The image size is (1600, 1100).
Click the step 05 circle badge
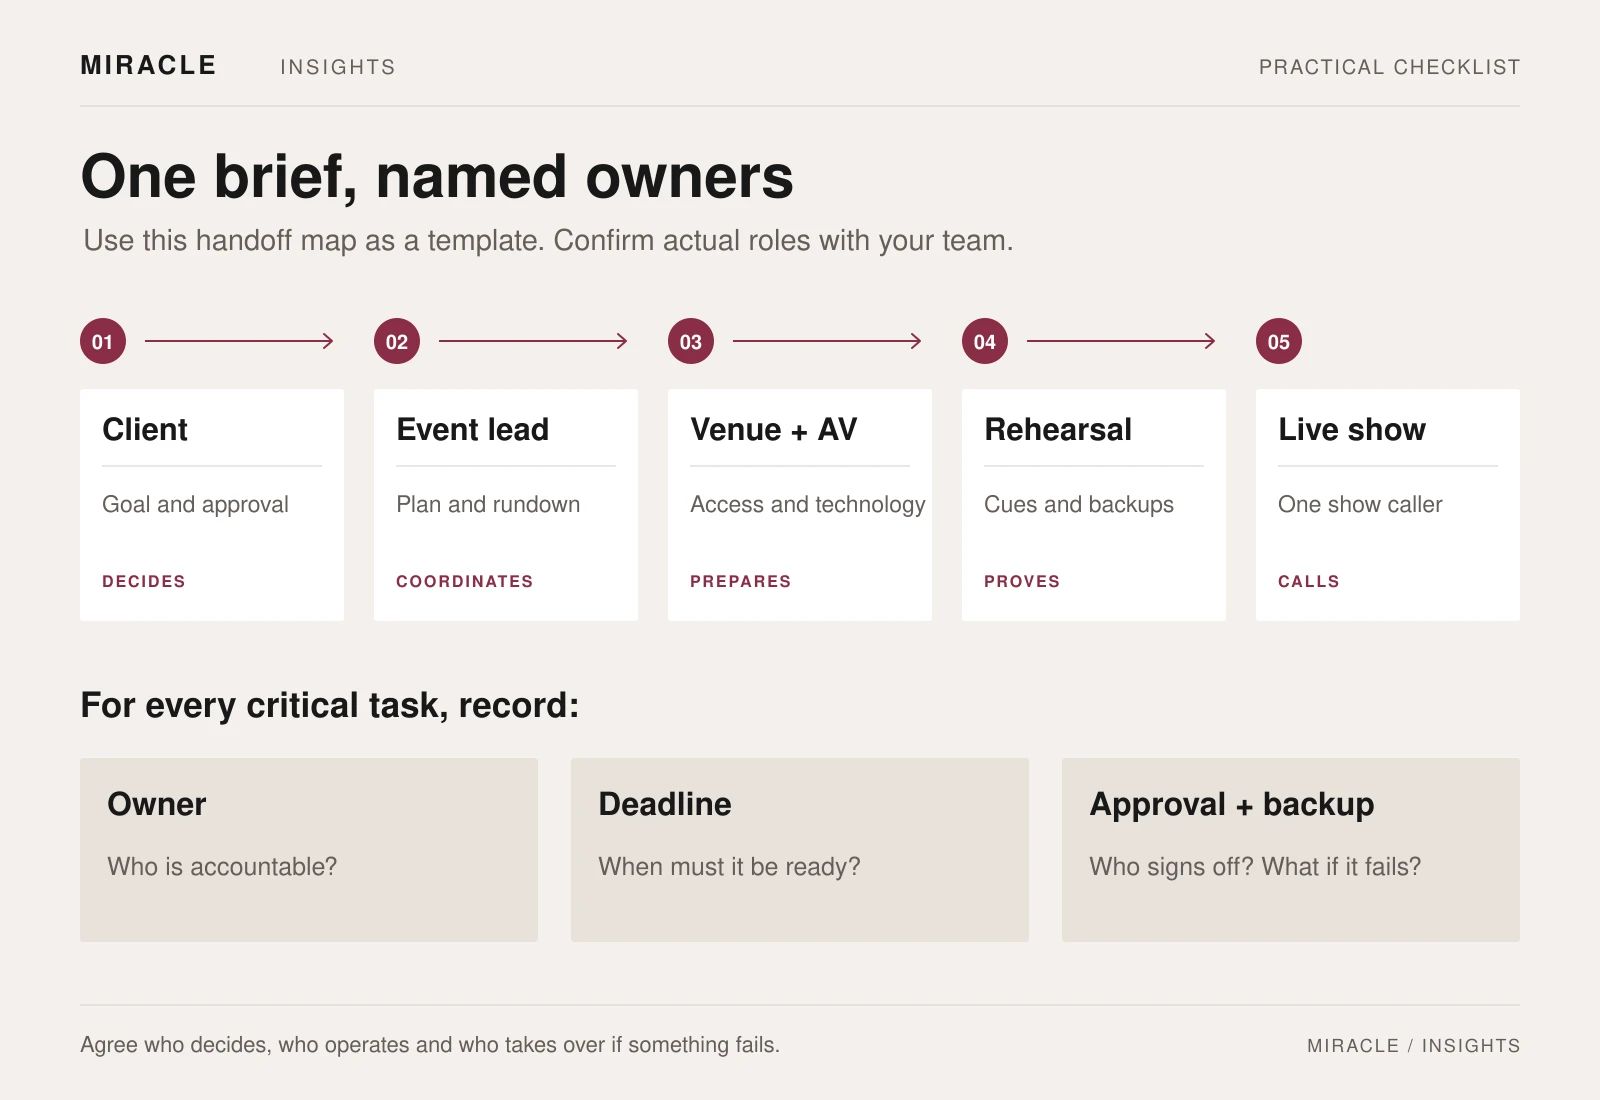[x=1279, y=341]
